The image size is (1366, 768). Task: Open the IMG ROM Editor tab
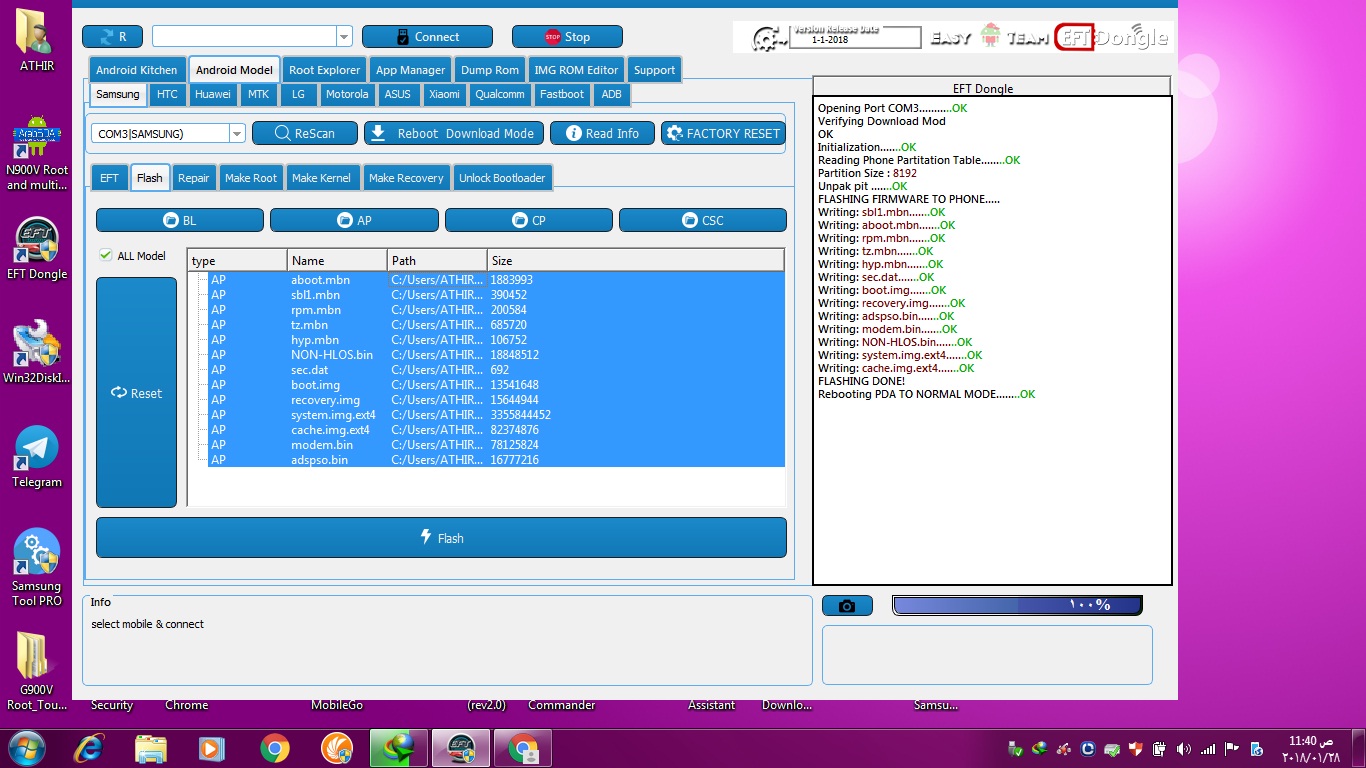point(576,70)
